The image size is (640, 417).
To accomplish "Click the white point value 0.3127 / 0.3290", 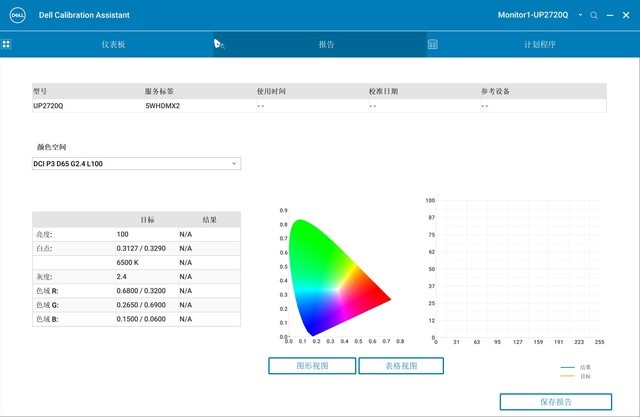I will click(x=141, y=248).
